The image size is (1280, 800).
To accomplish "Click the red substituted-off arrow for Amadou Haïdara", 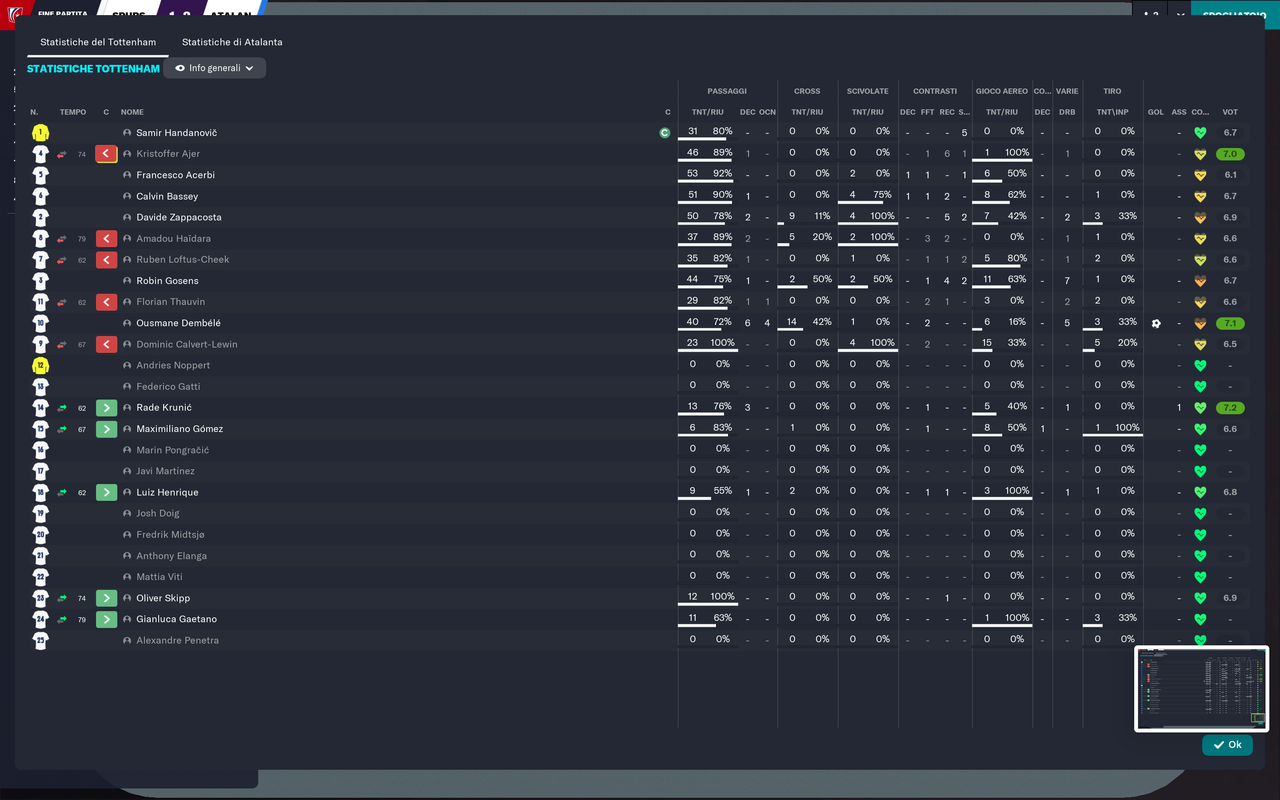I will 107,239.
